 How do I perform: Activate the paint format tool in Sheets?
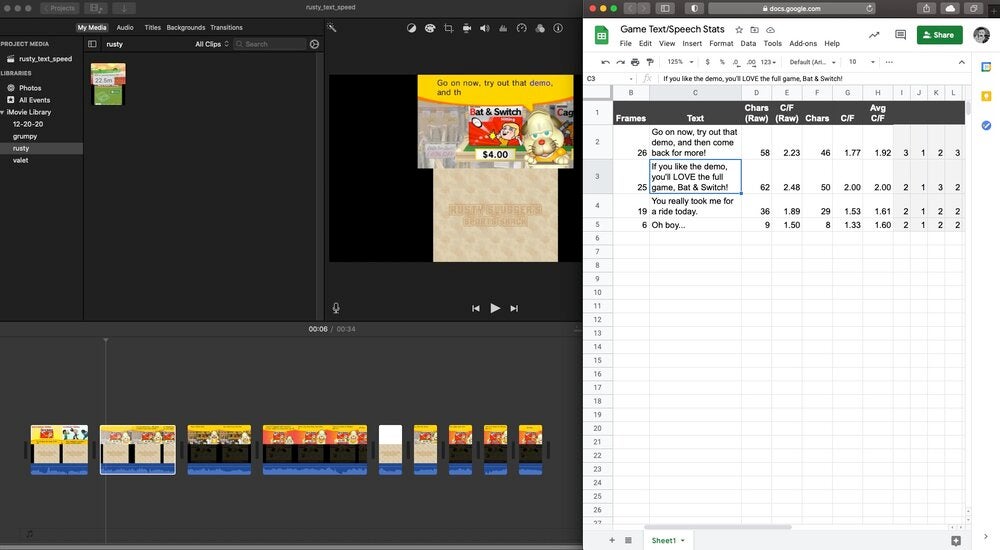[x=650, y=62]
